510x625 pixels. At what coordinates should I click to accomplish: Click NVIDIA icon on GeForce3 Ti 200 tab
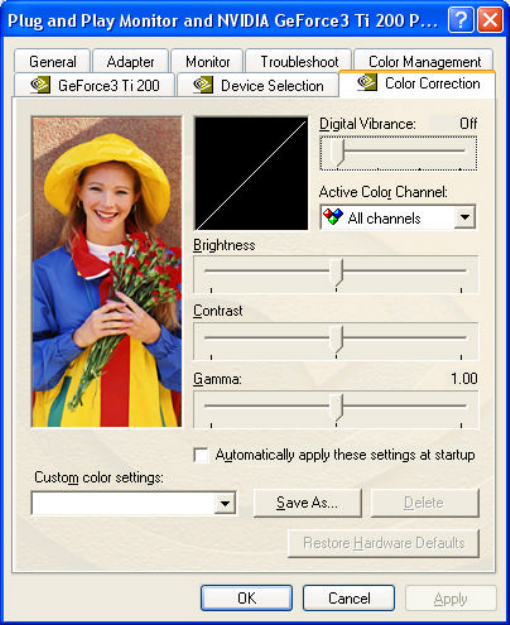coord(40,85)
